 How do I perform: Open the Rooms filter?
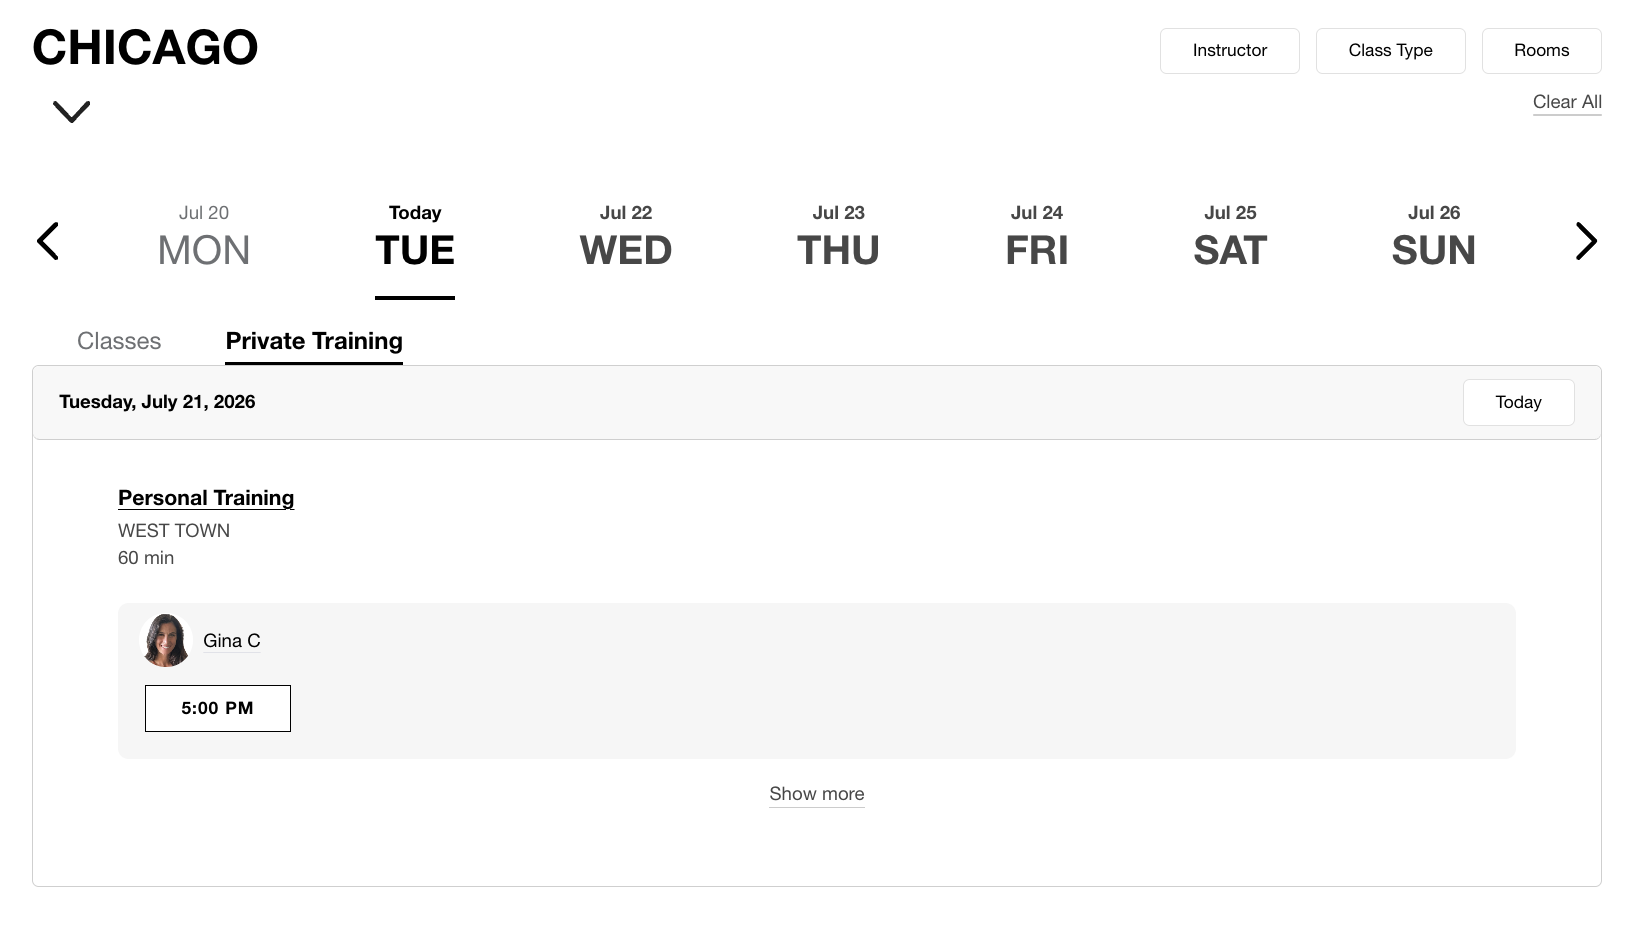pos(1542,51)
